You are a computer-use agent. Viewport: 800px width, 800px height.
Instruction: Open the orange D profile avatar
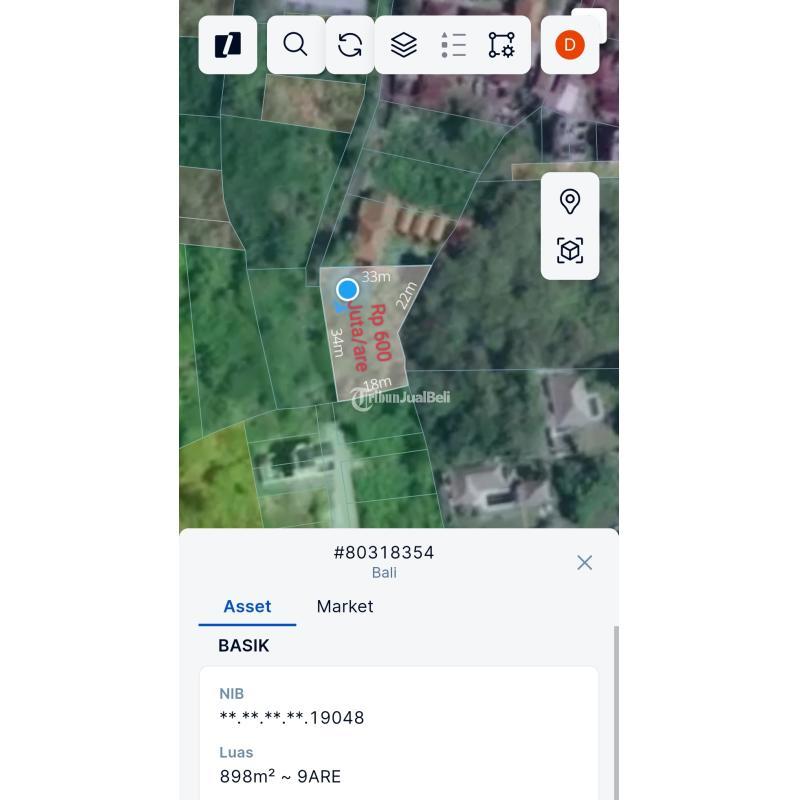point(569,45)
